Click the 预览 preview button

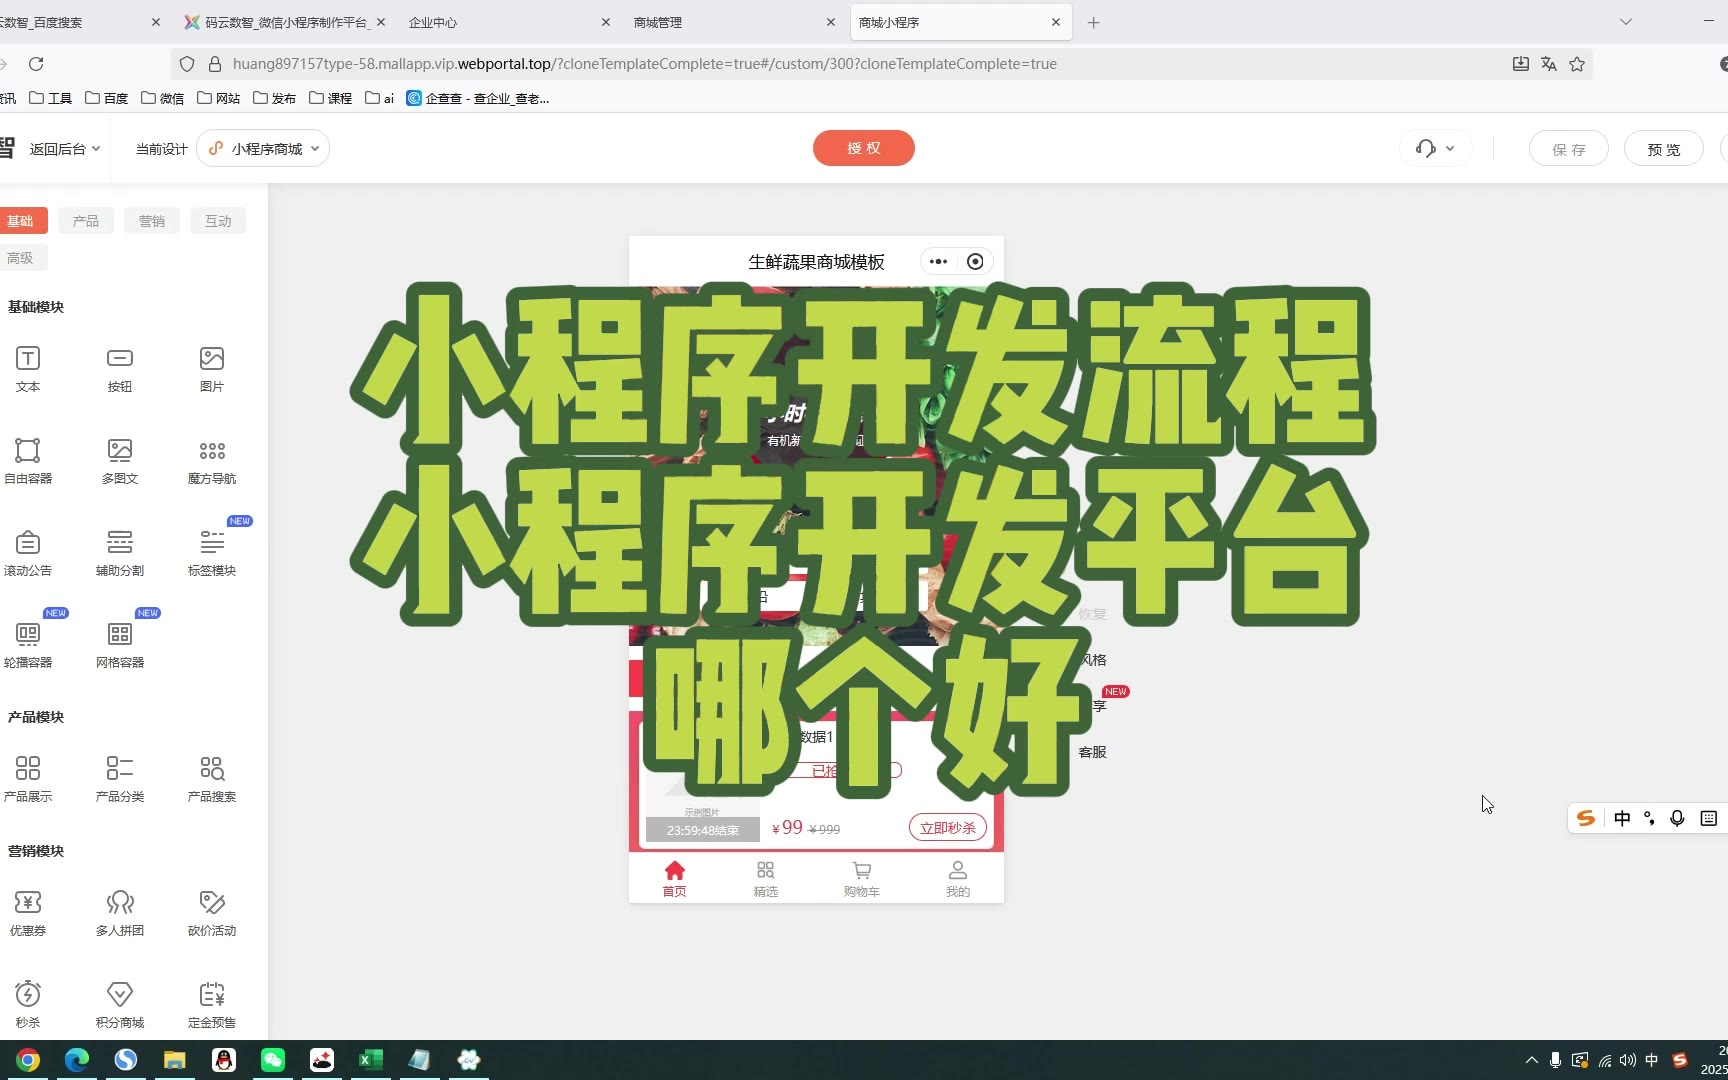pos(1663,149)
